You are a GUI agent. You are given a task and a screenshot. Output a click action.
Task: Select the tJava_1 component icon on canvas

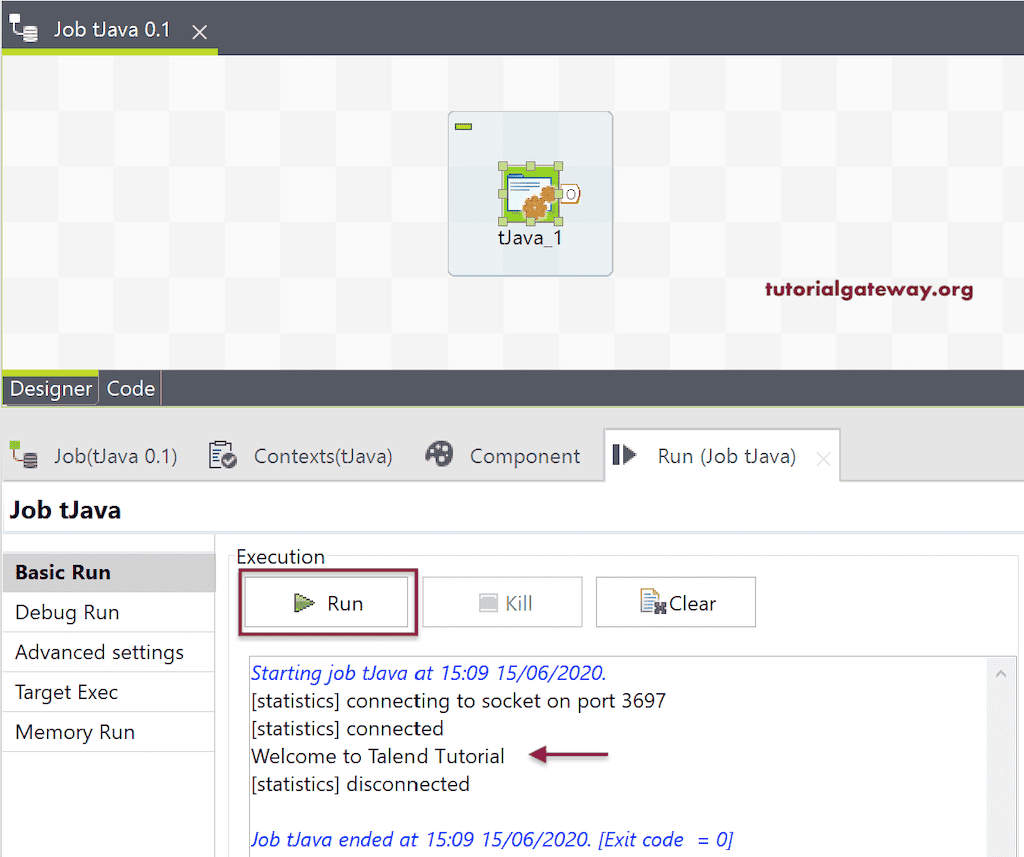(x=530, y=194)
